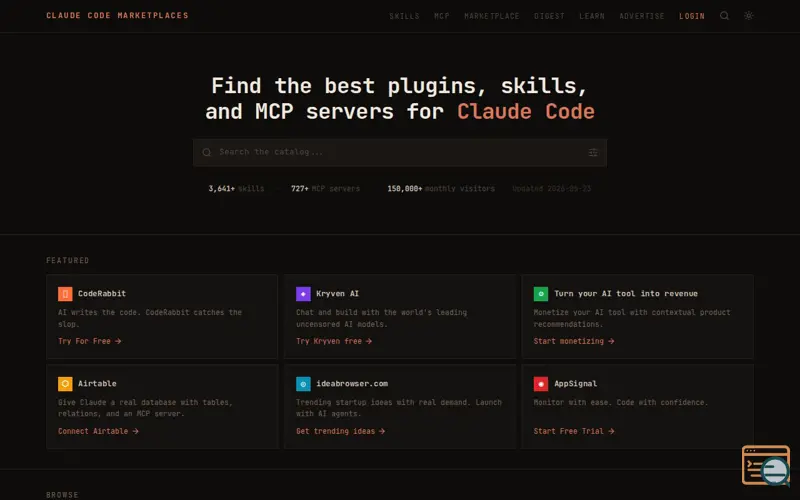Viewport: 800px width, 500px height.
Task: Click the orange CodeRabbit logo icon
Action: (65, 294)
